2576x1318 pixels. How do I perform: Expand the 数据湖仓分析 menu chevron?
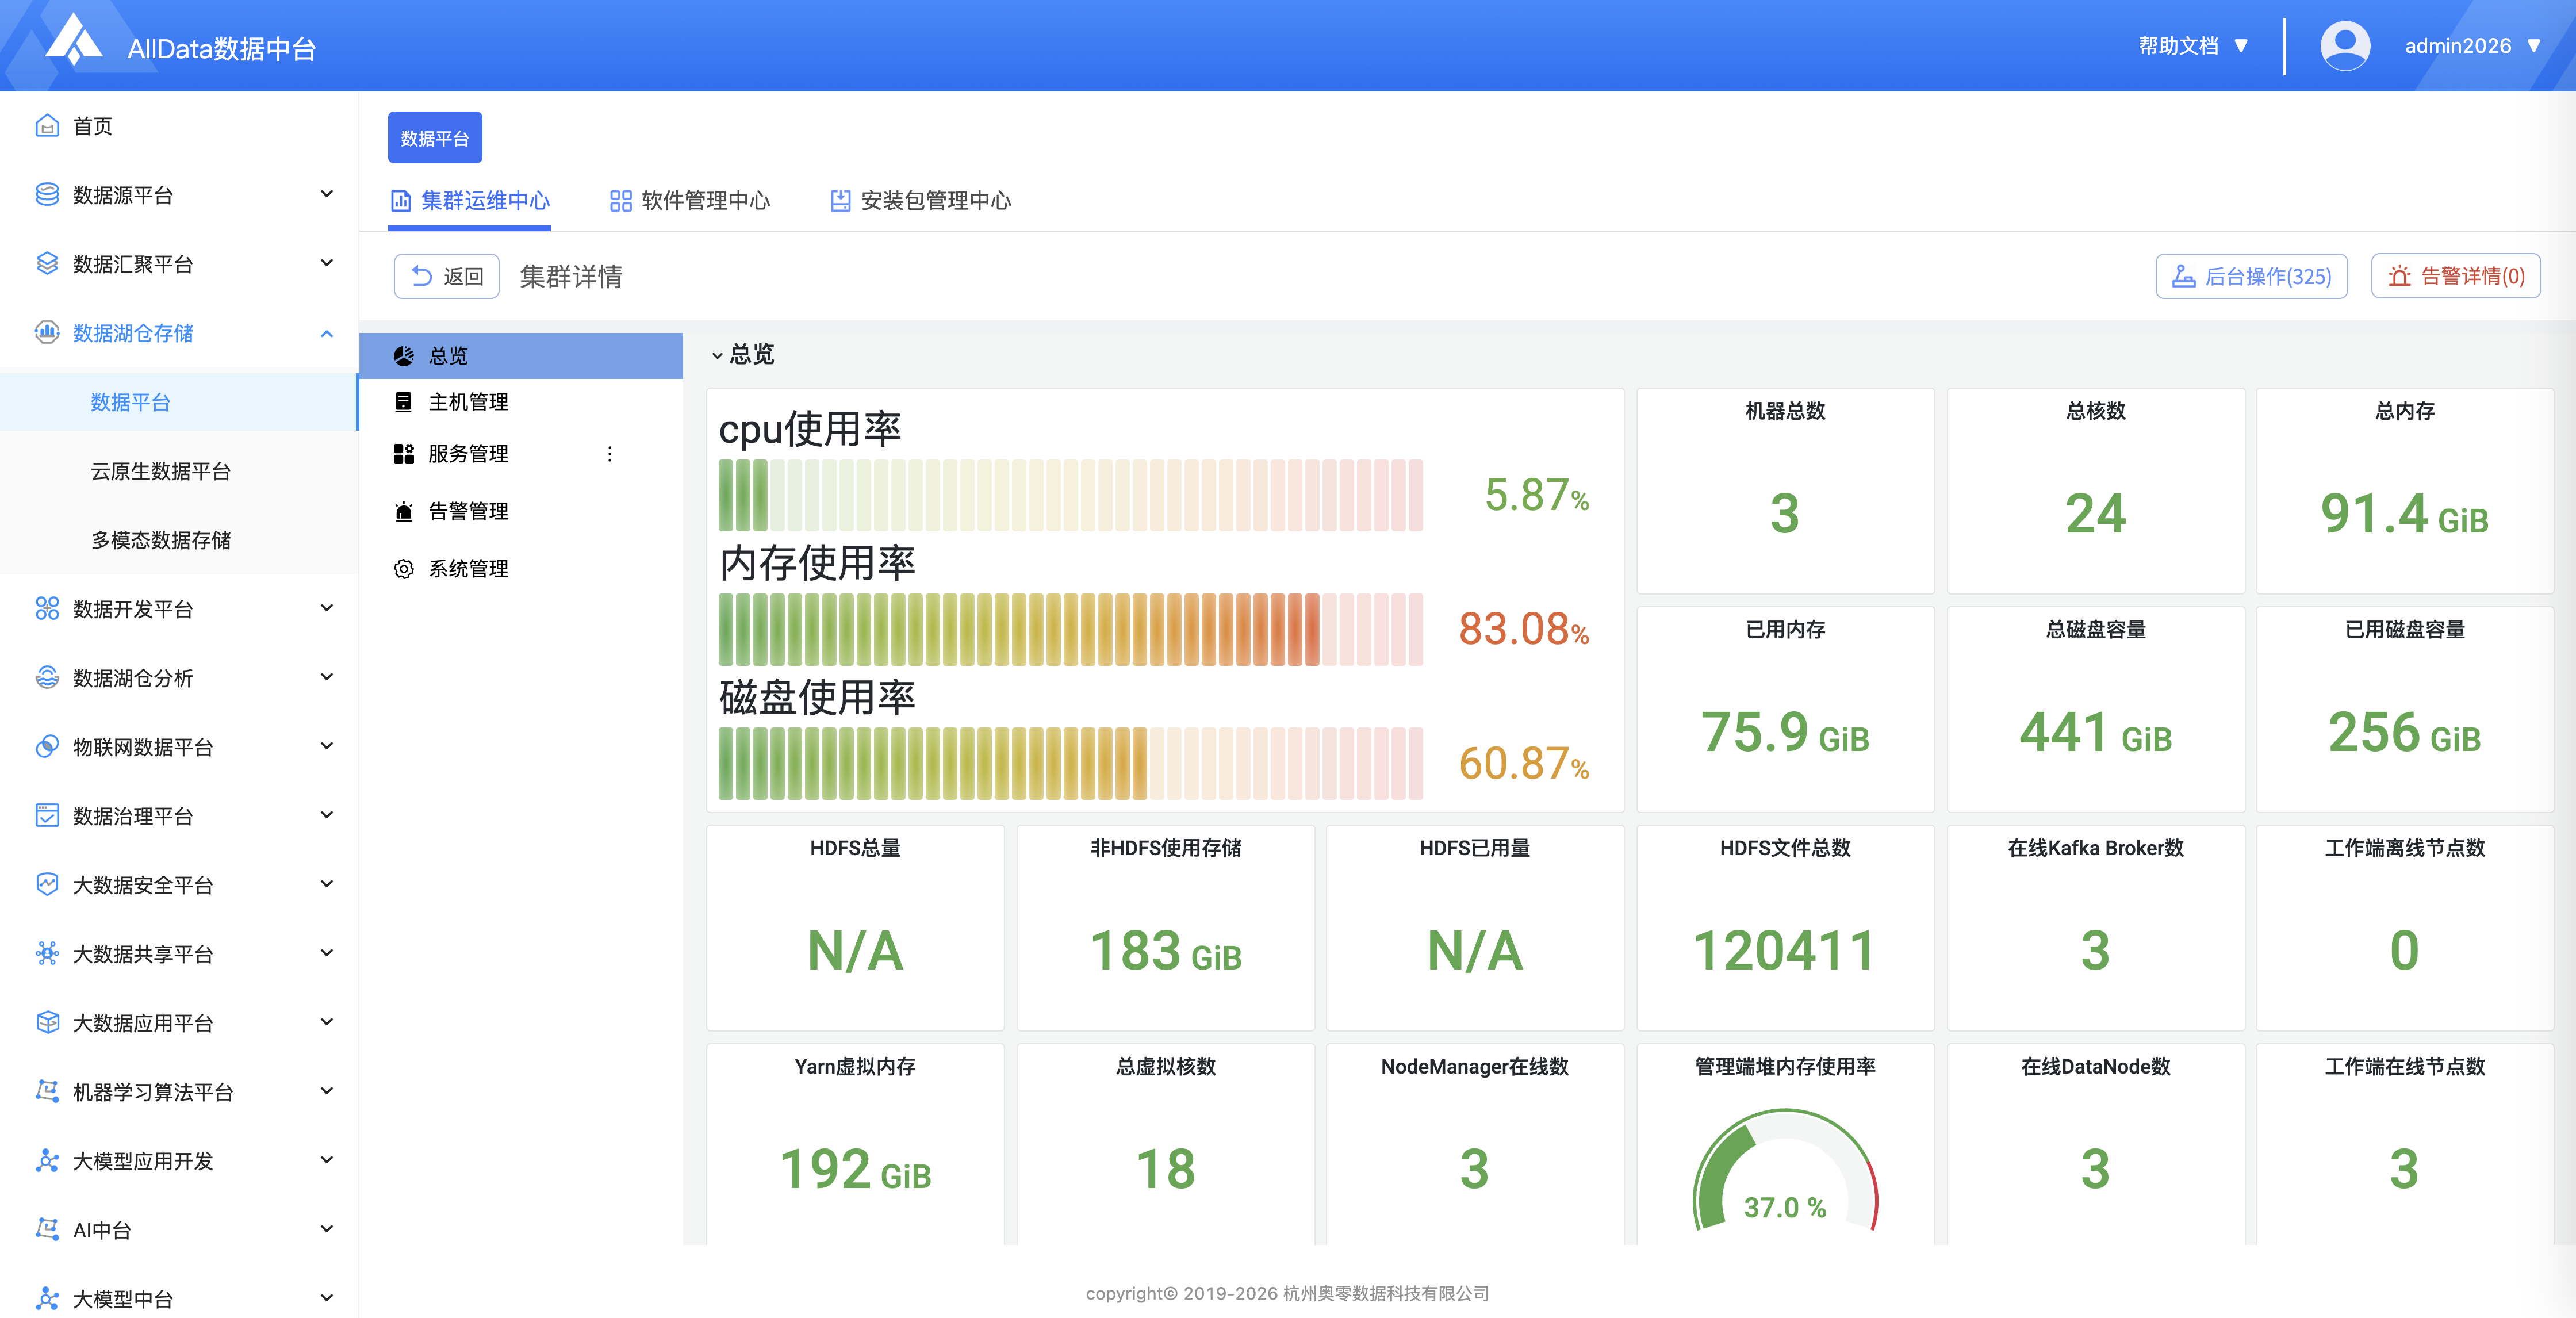[x=327, y=677]
